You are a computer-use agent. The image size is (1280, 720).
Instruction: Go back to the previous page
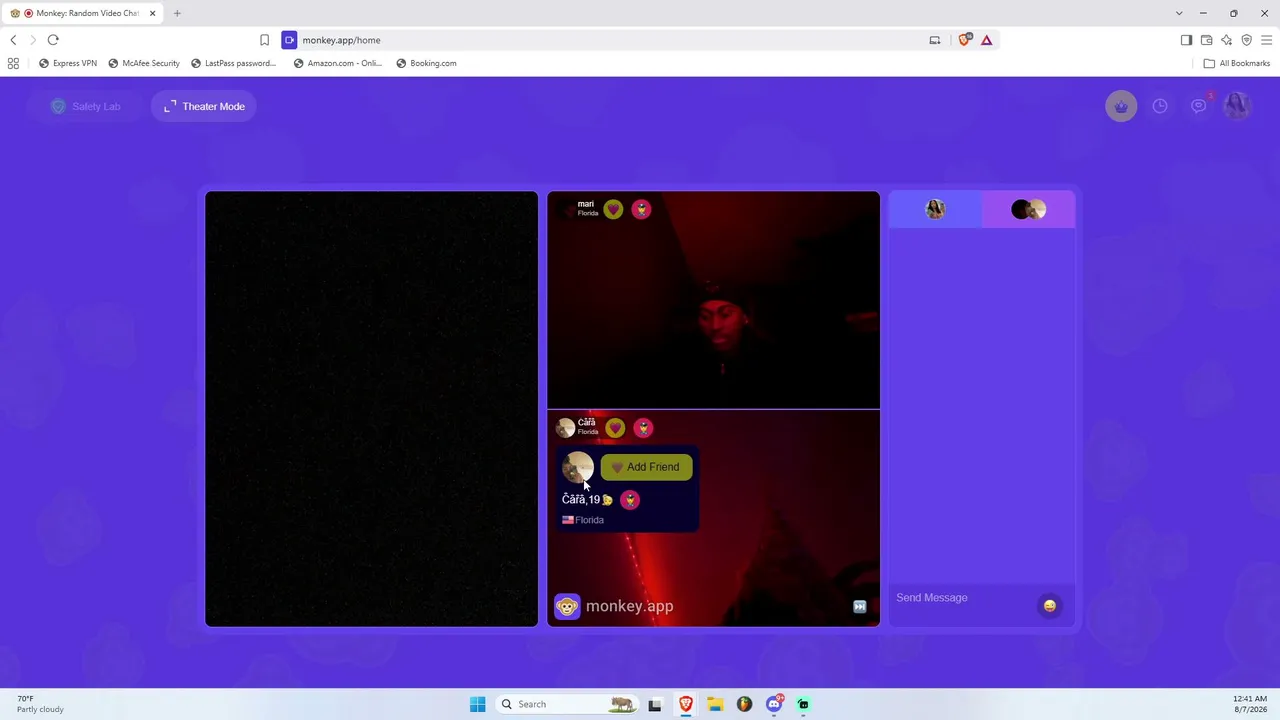pyautogui.click(x=13, y=40)
